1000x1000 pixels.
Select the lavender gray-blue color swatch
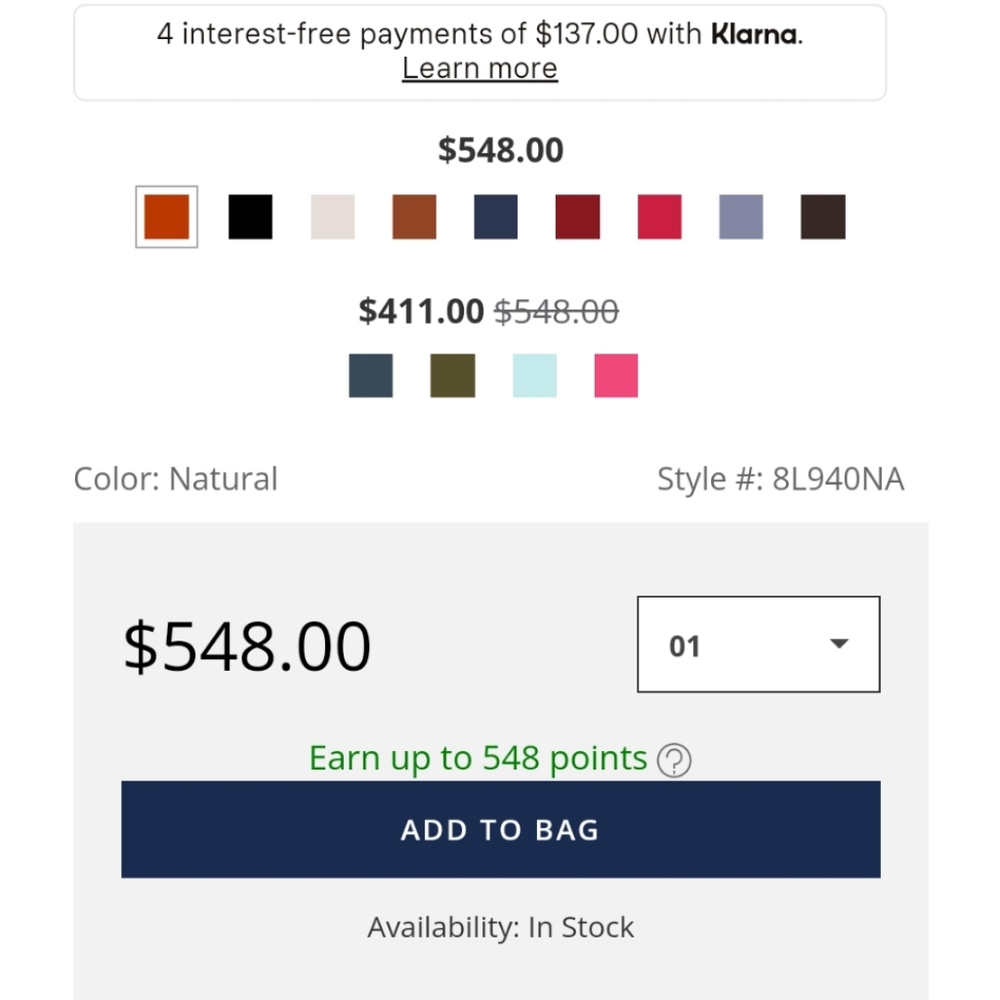click(x=741, y=217)
